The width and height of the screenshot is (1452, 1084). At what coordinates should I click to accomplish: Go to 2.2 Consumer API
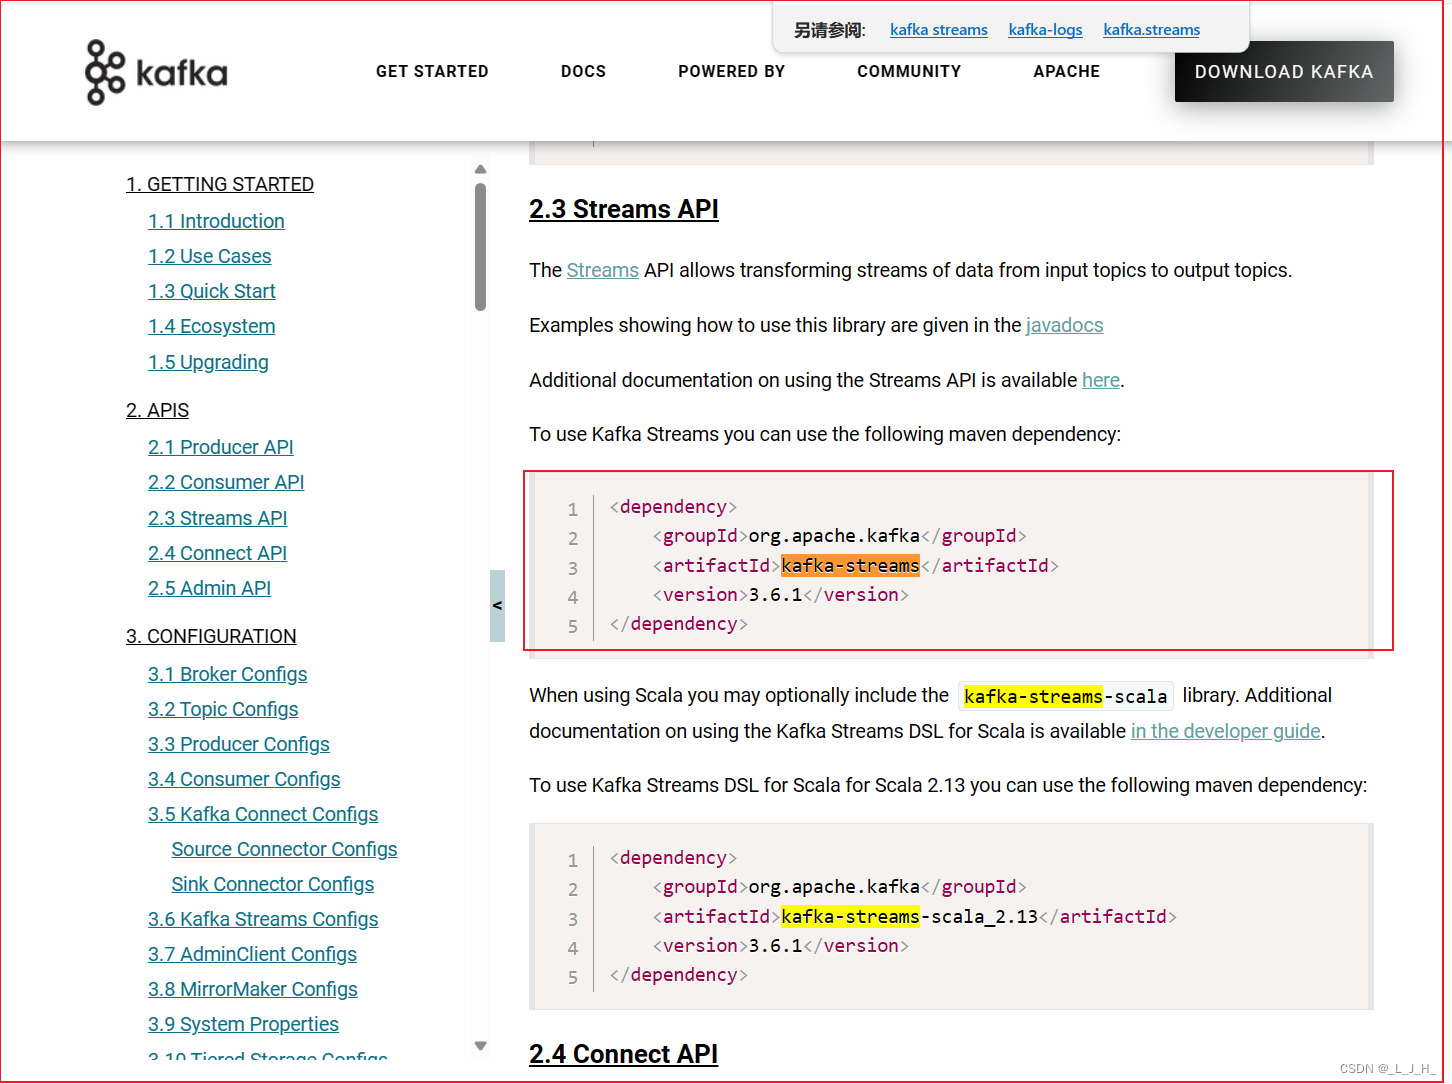point(226,482)
